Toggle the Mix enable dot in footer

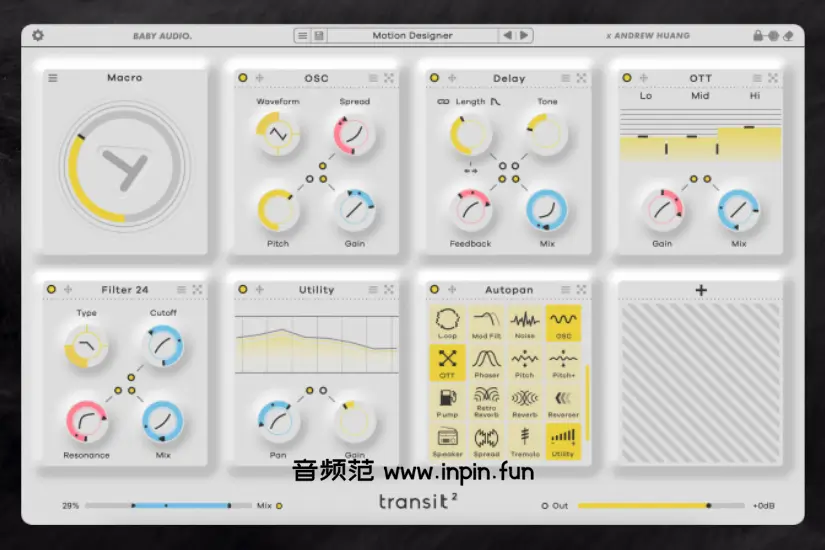(279, 506)
